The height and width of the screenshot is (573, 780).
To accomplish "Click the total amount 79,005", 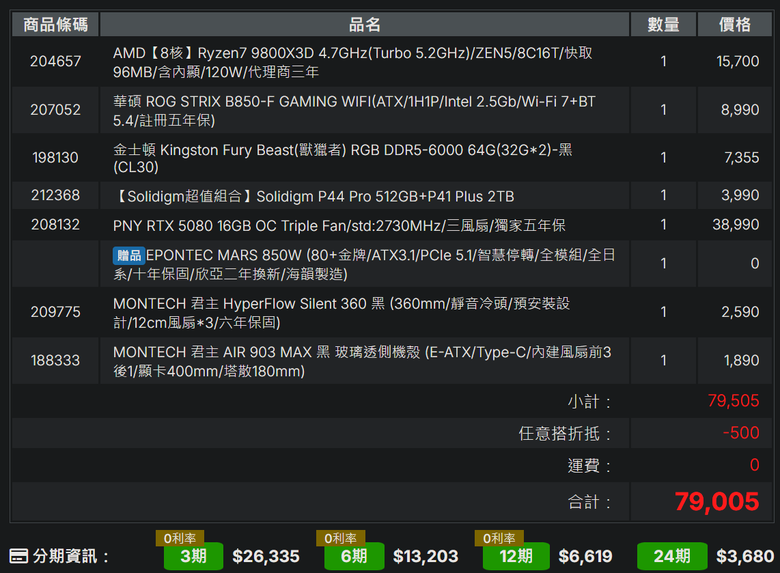I will coord(717,501).
